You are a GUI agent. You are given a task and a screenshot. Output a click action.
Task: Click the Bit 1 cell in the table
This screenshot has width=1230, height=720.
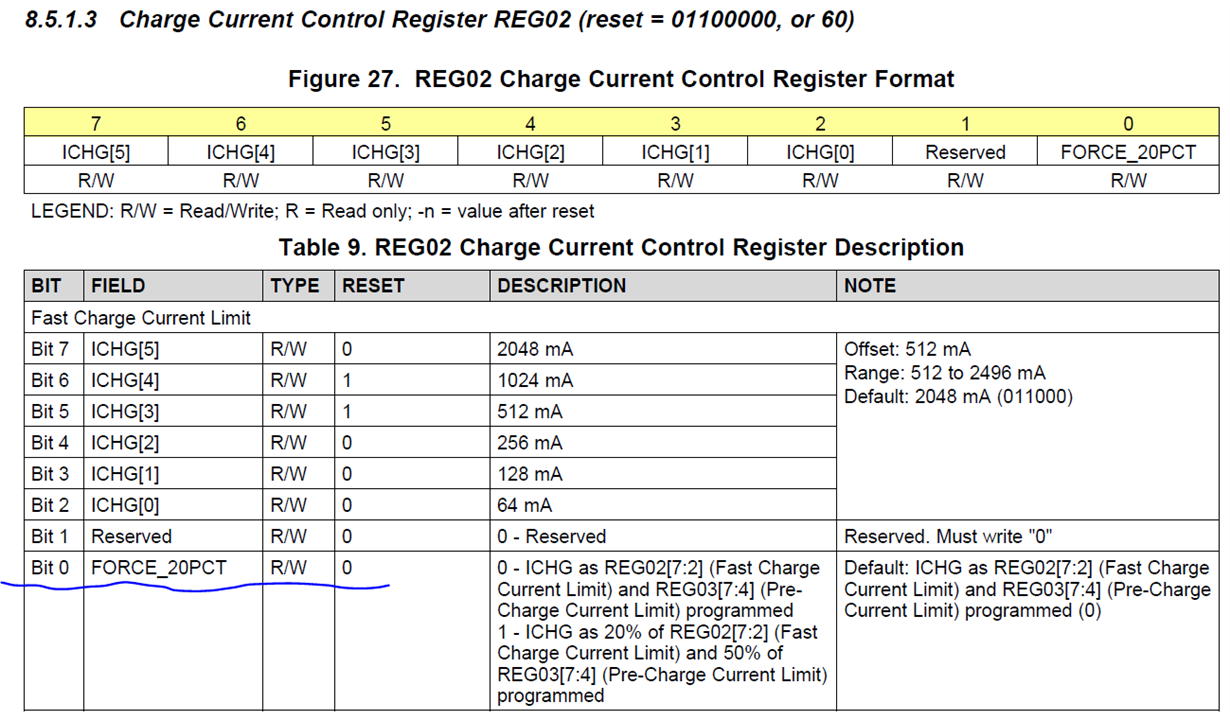coord(54,536)
